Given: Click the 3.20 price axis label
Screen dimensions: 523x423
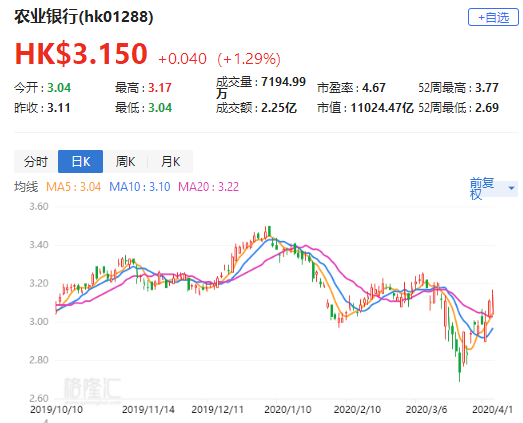Looking at the screenshot, I should [x=39, y=283].
